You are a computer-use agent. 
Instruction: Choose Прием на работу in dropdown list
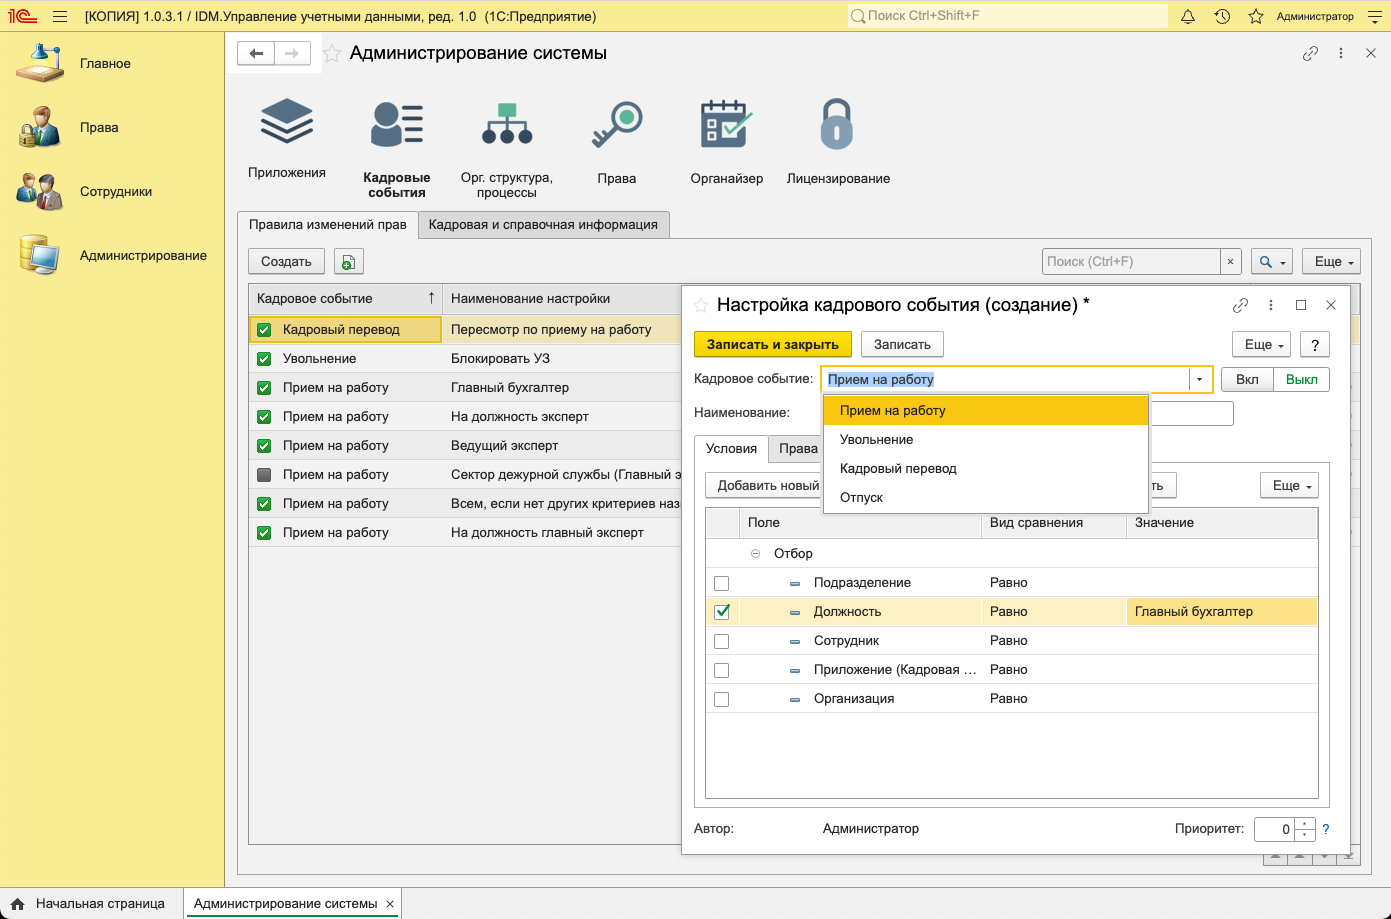tap(985, 410)
